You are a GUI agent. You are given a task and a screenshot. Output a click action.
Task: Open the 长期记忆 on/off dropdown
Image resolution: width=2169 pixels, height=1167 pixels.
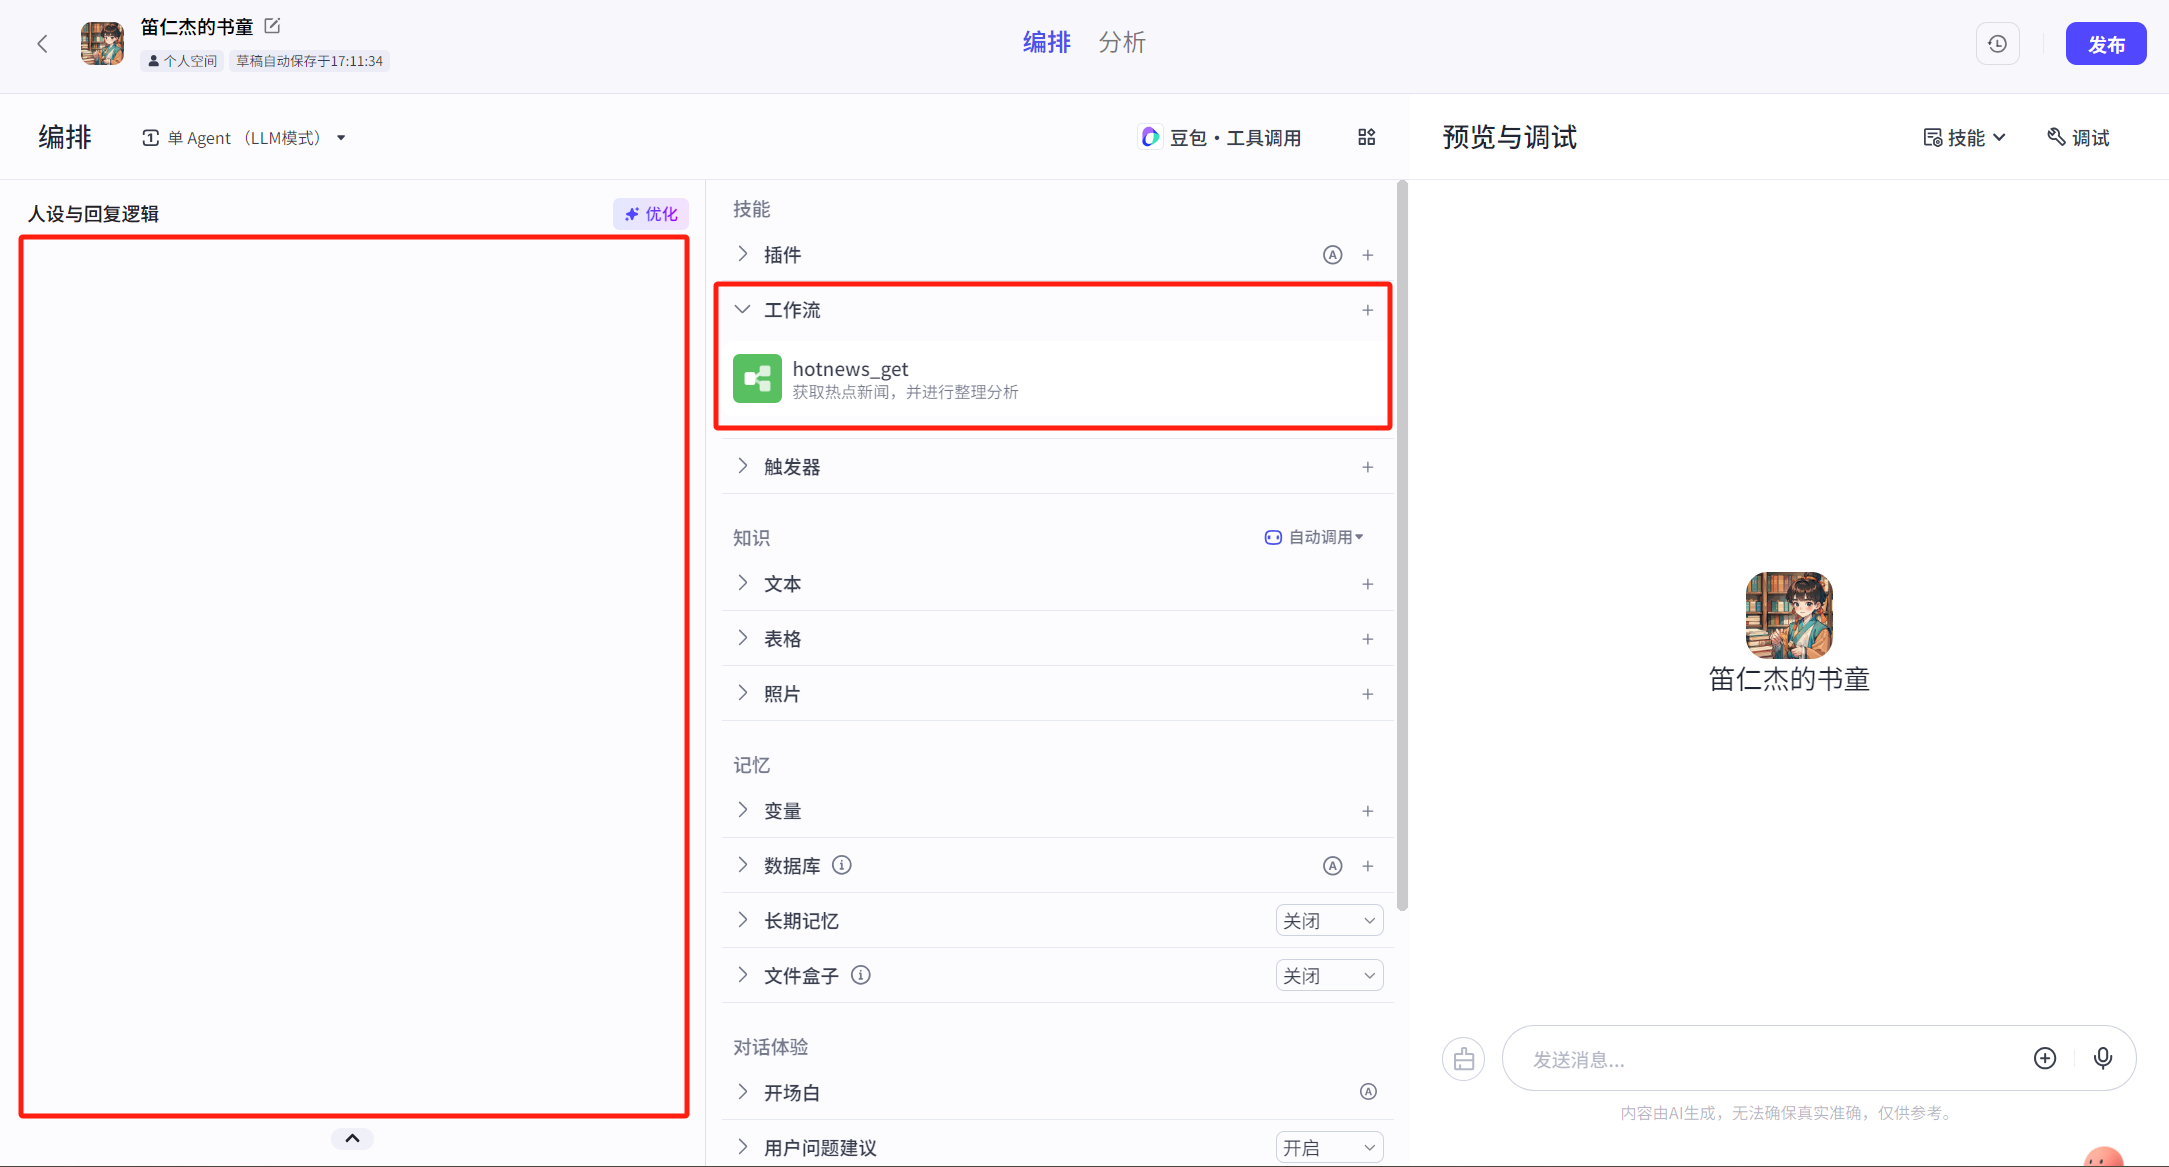pyautogui.click(x=1329, y=921)
